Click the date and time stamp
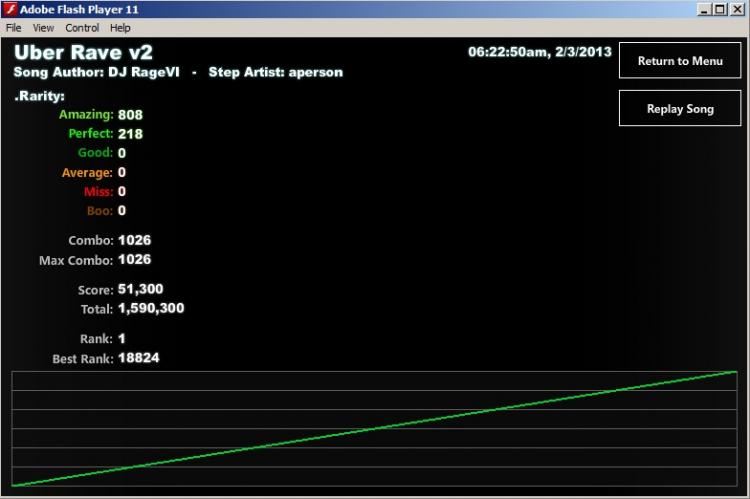 pos(540,52)
